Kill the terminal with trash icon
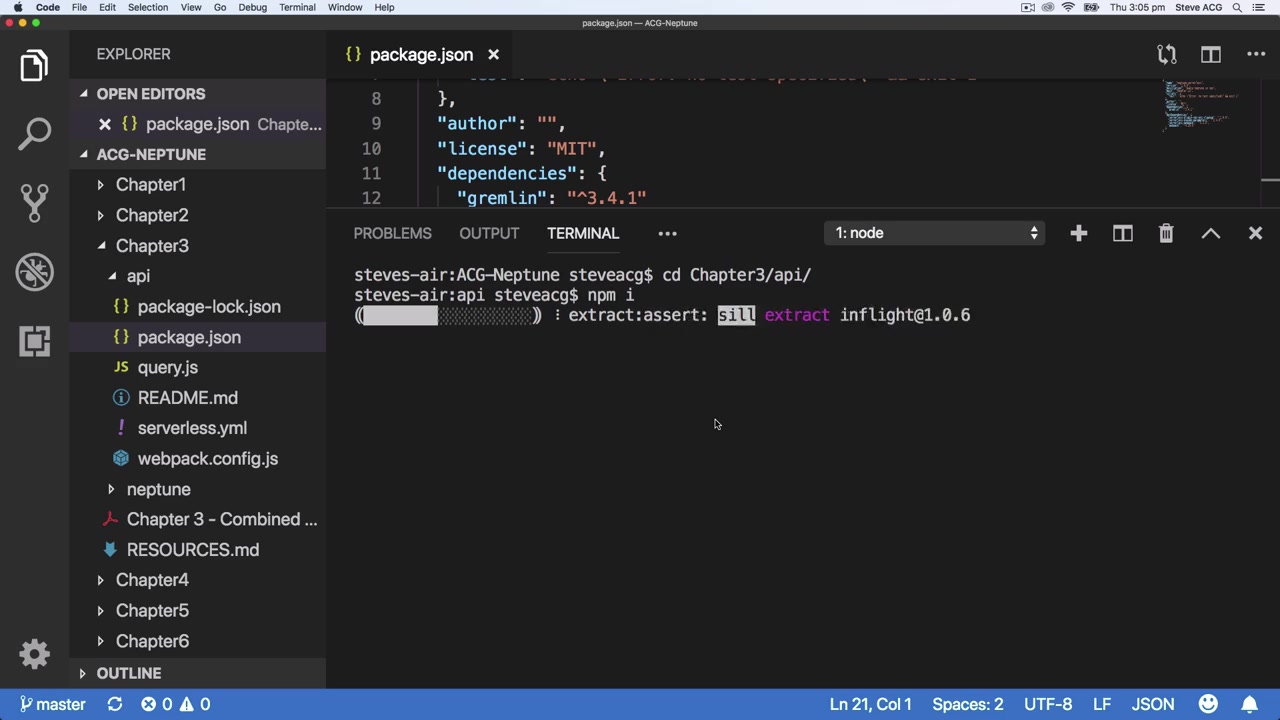Image resolution: width=1280 pixels, height=720 pixels. tap(1166, 233)
